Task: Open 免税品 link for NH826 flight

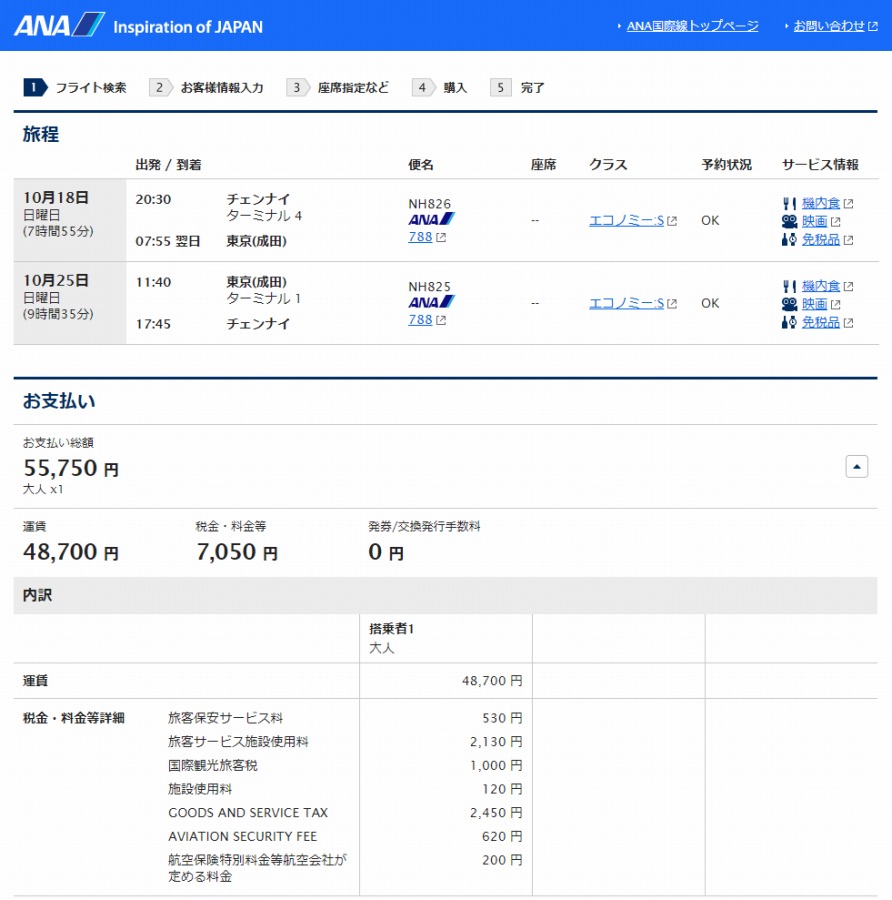Action: (821, 239)
